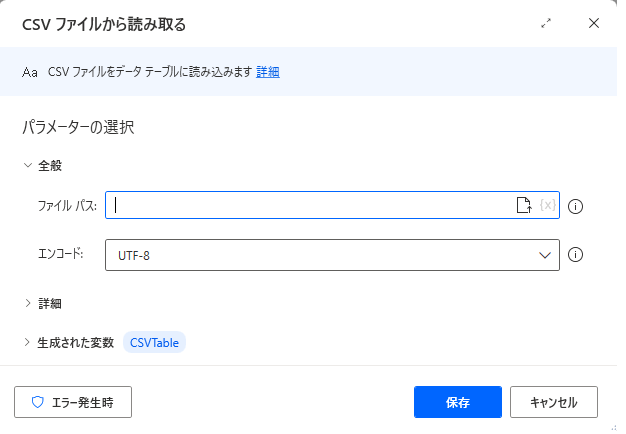Expand the 詳細 section
Image resolution: width=626 pixels, height=434 pixels.
(x=28, y=303)
